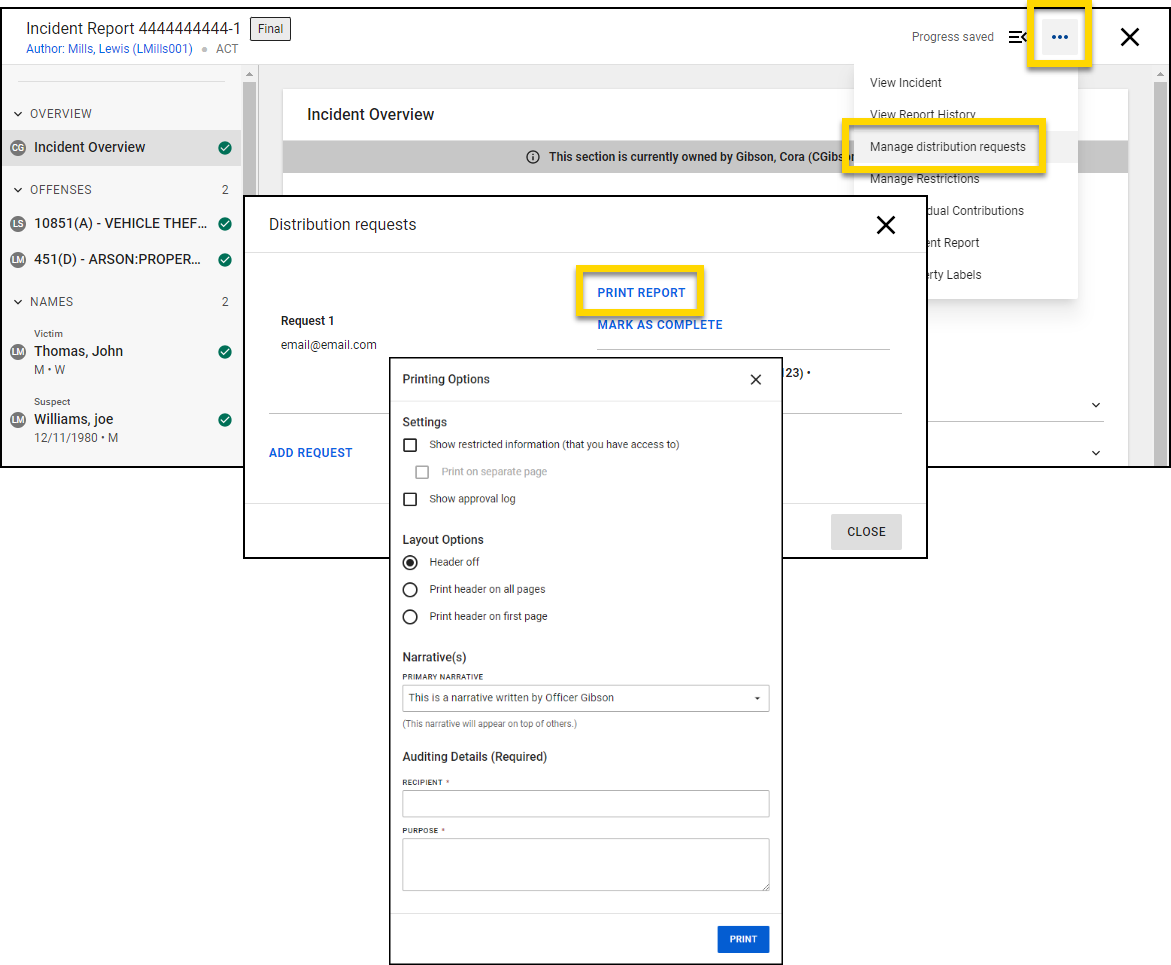Click the LM avatar icon beside victim Thomas, John
This screenshot has width=1171, height=965.
17,349
